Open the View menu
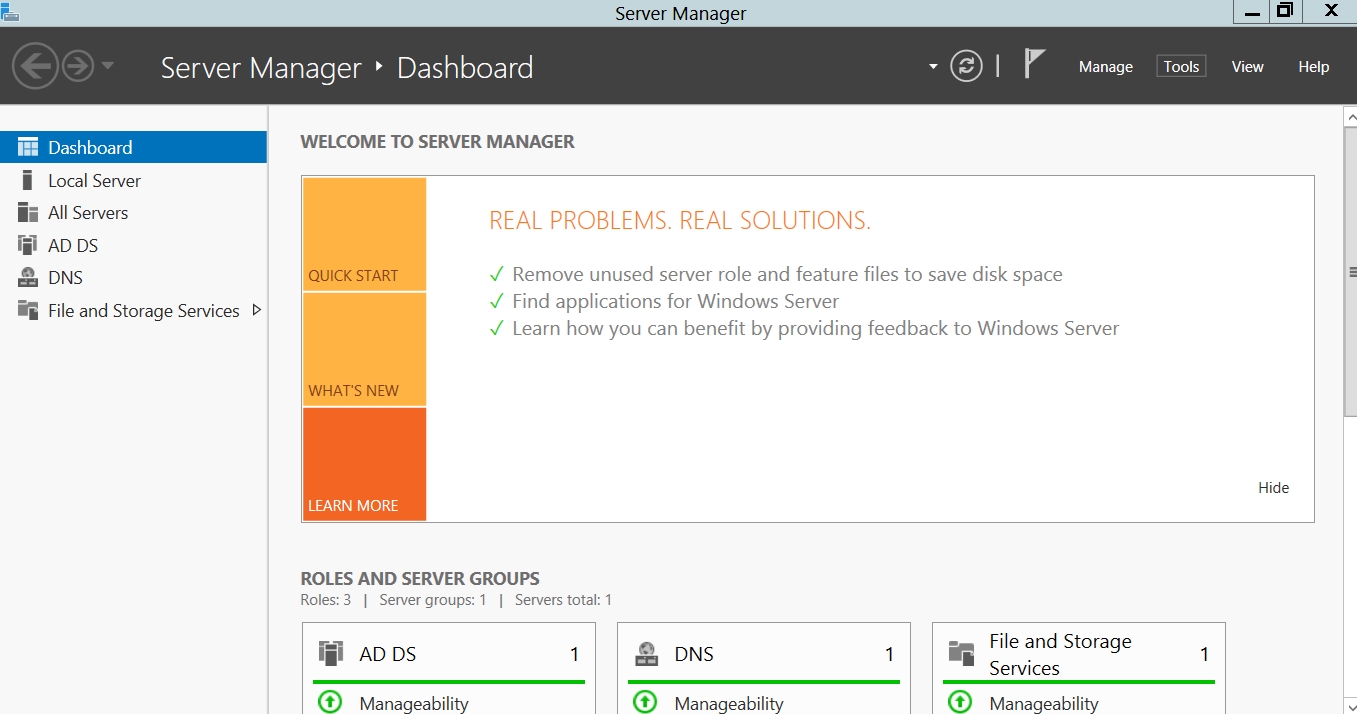Image resolution: width=1357 pixels, height=714 pixels. pos(1247,67)
